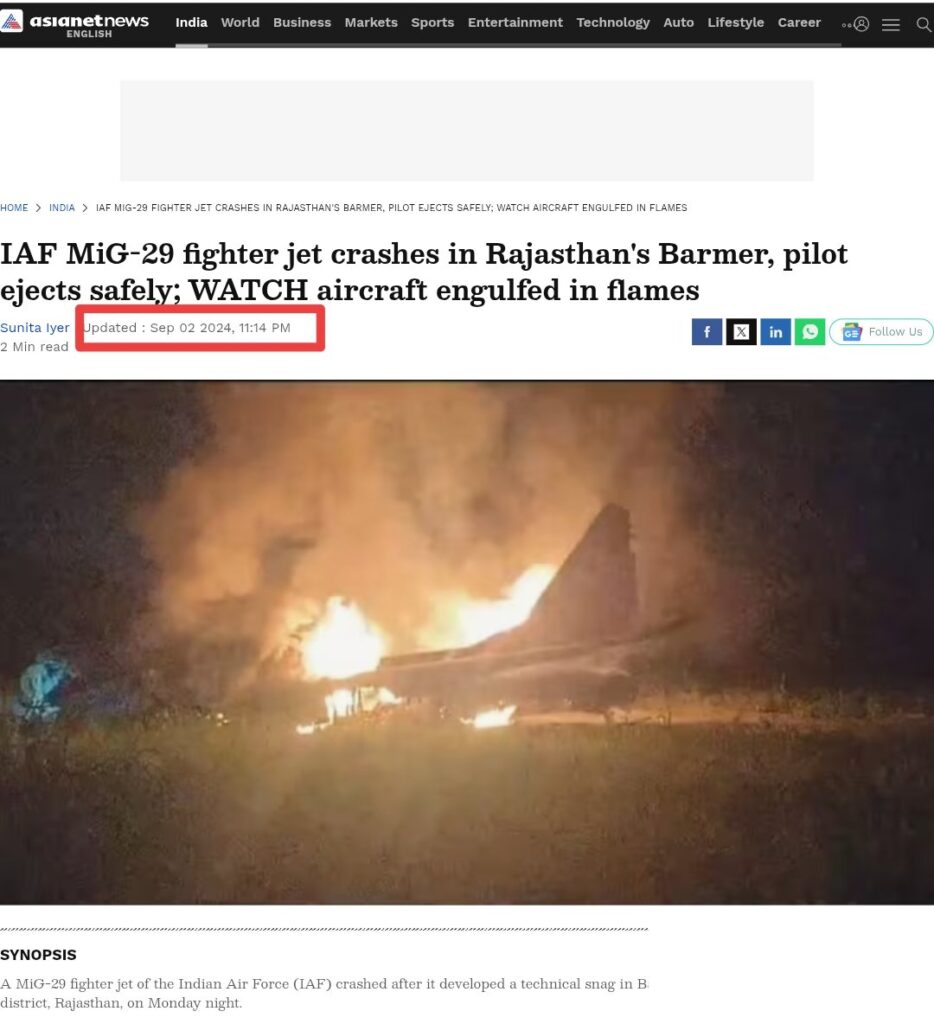Image resolution: width=934 pixels, height=1024 pixels.
Task: Click the burning aircraft article image
Action: [x=467, y=643]
